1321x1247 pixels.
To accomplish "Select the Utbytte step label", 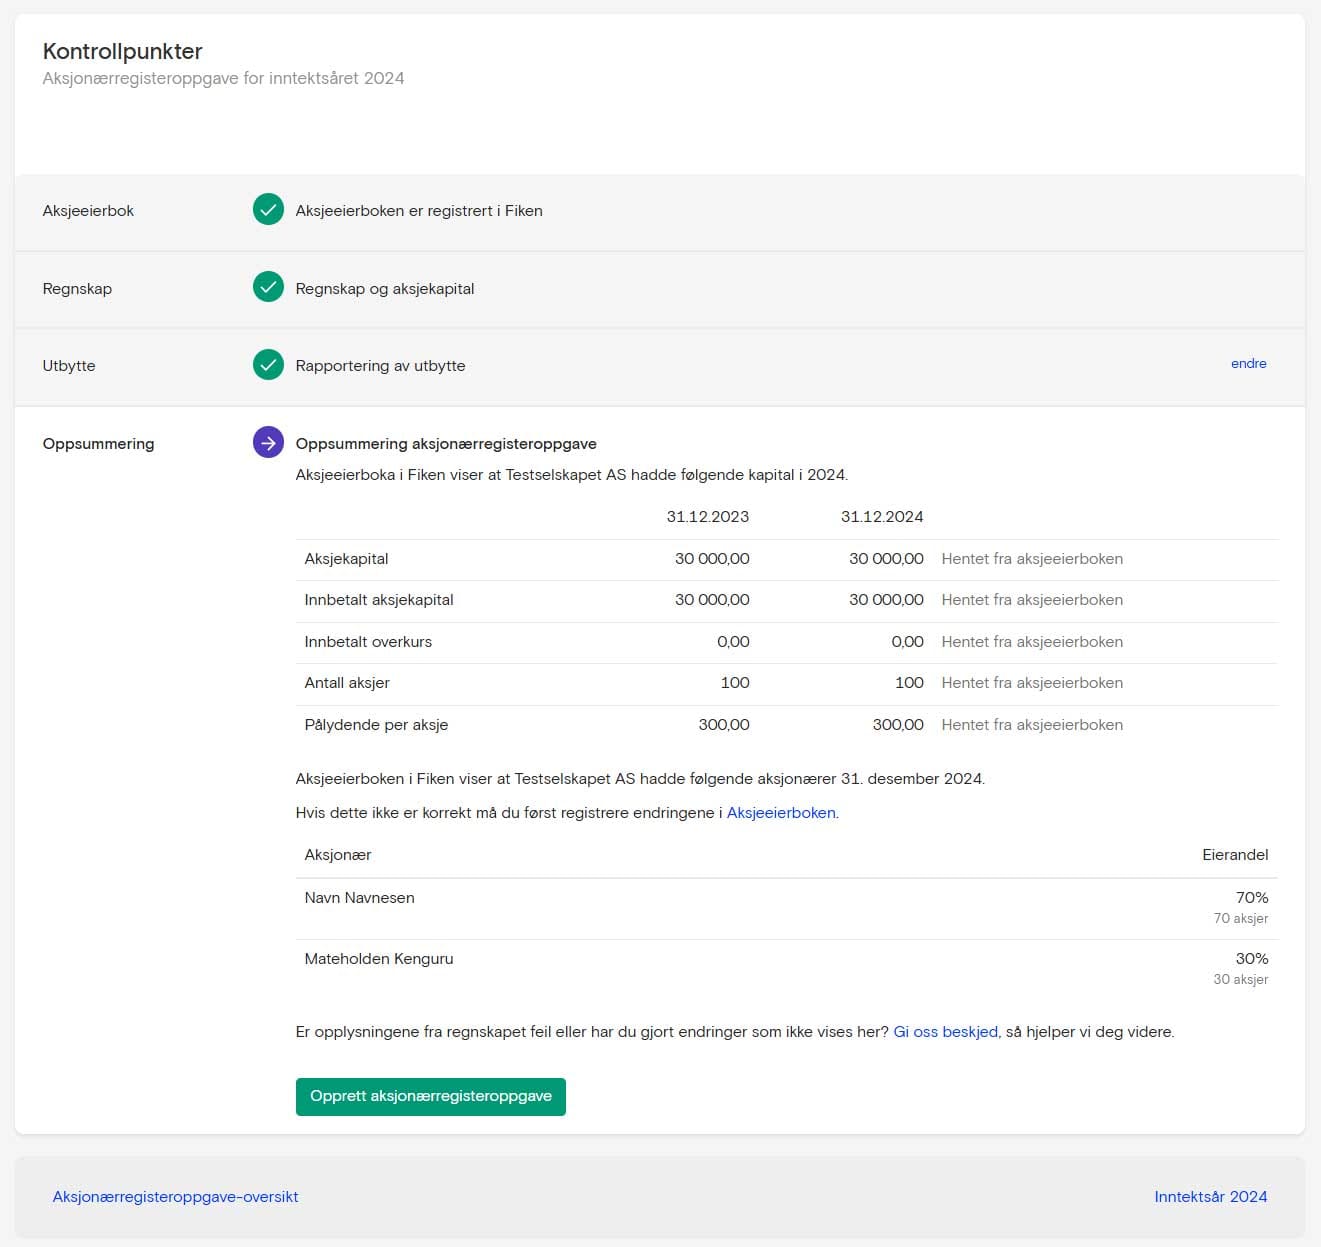I will (69, 366).
